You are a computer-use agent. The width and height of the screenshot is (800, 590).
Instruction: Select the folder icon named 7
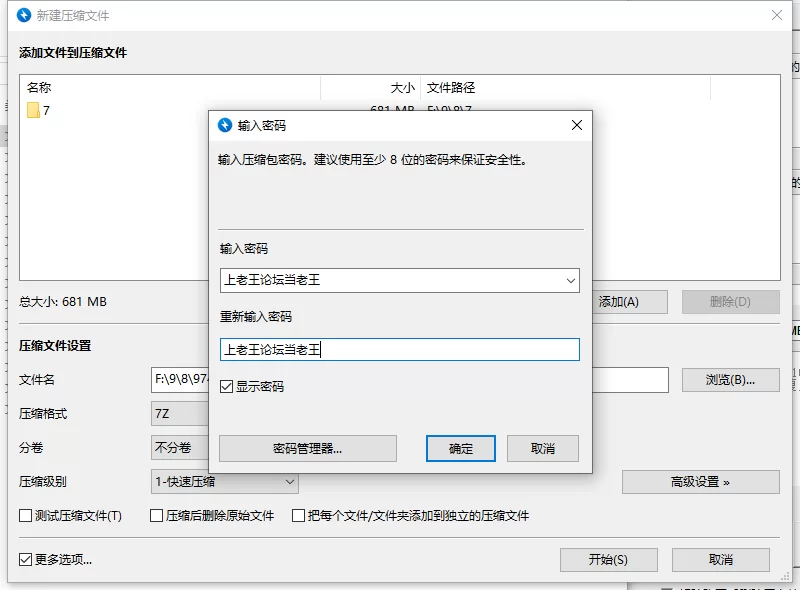pyautogui.click(x=33, y=110)
